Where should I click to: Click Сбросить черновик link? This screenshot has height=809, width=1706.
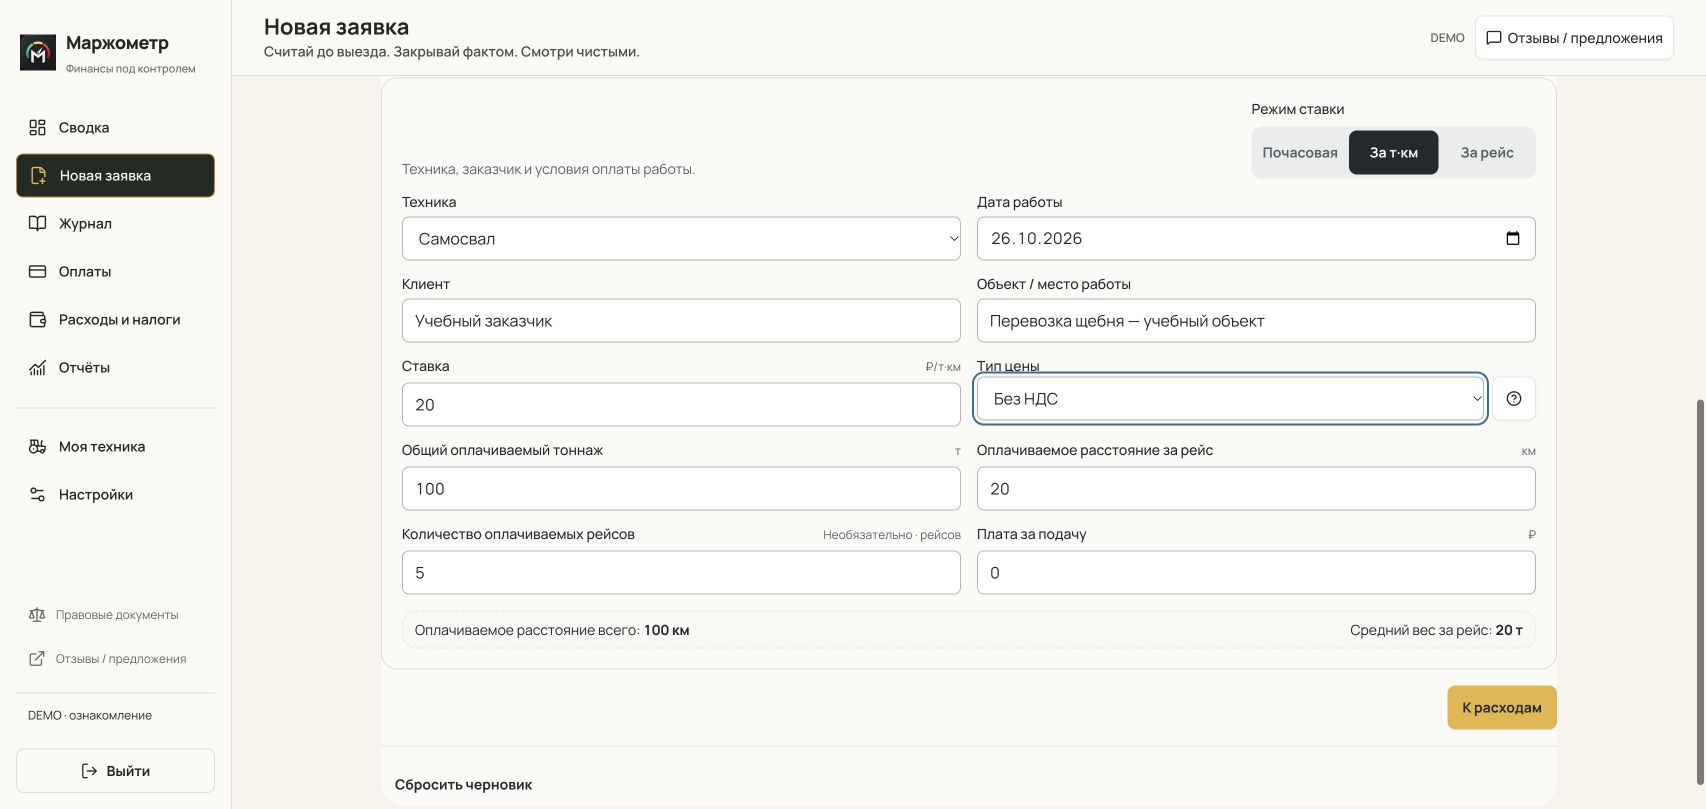463,785
